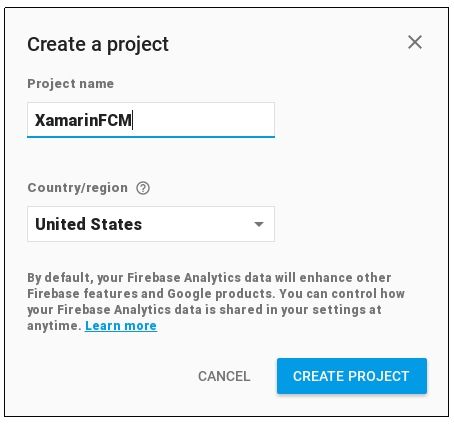454x427 pixels.
Task: Click the Country/region label text
Action: point(78,188)
